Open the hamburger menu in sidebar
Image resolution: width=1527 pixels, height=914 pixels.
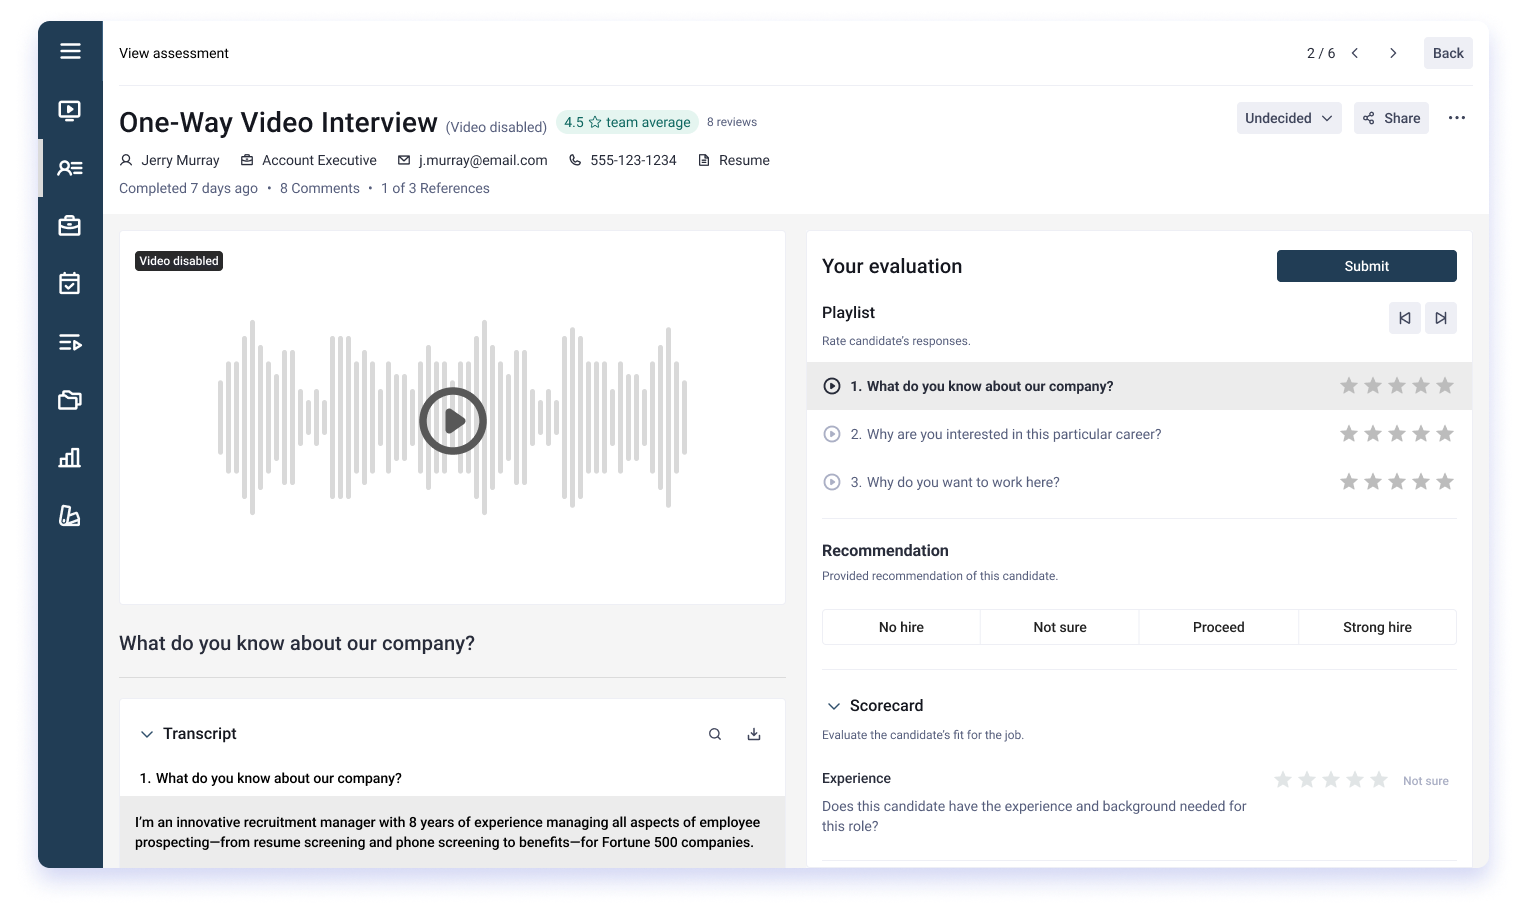(70, 51)
